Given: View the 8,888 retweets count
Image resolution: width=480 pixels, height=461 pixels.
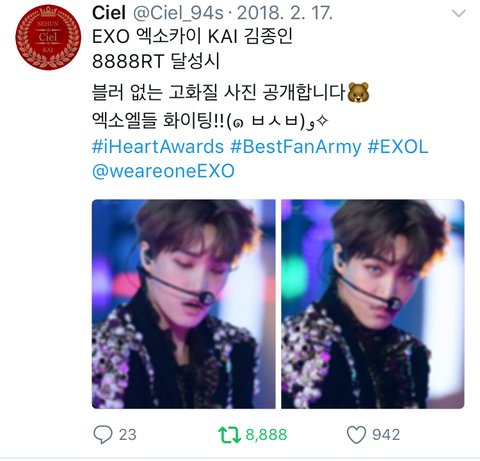Looking at the screenshot, I should coord(266,435).
